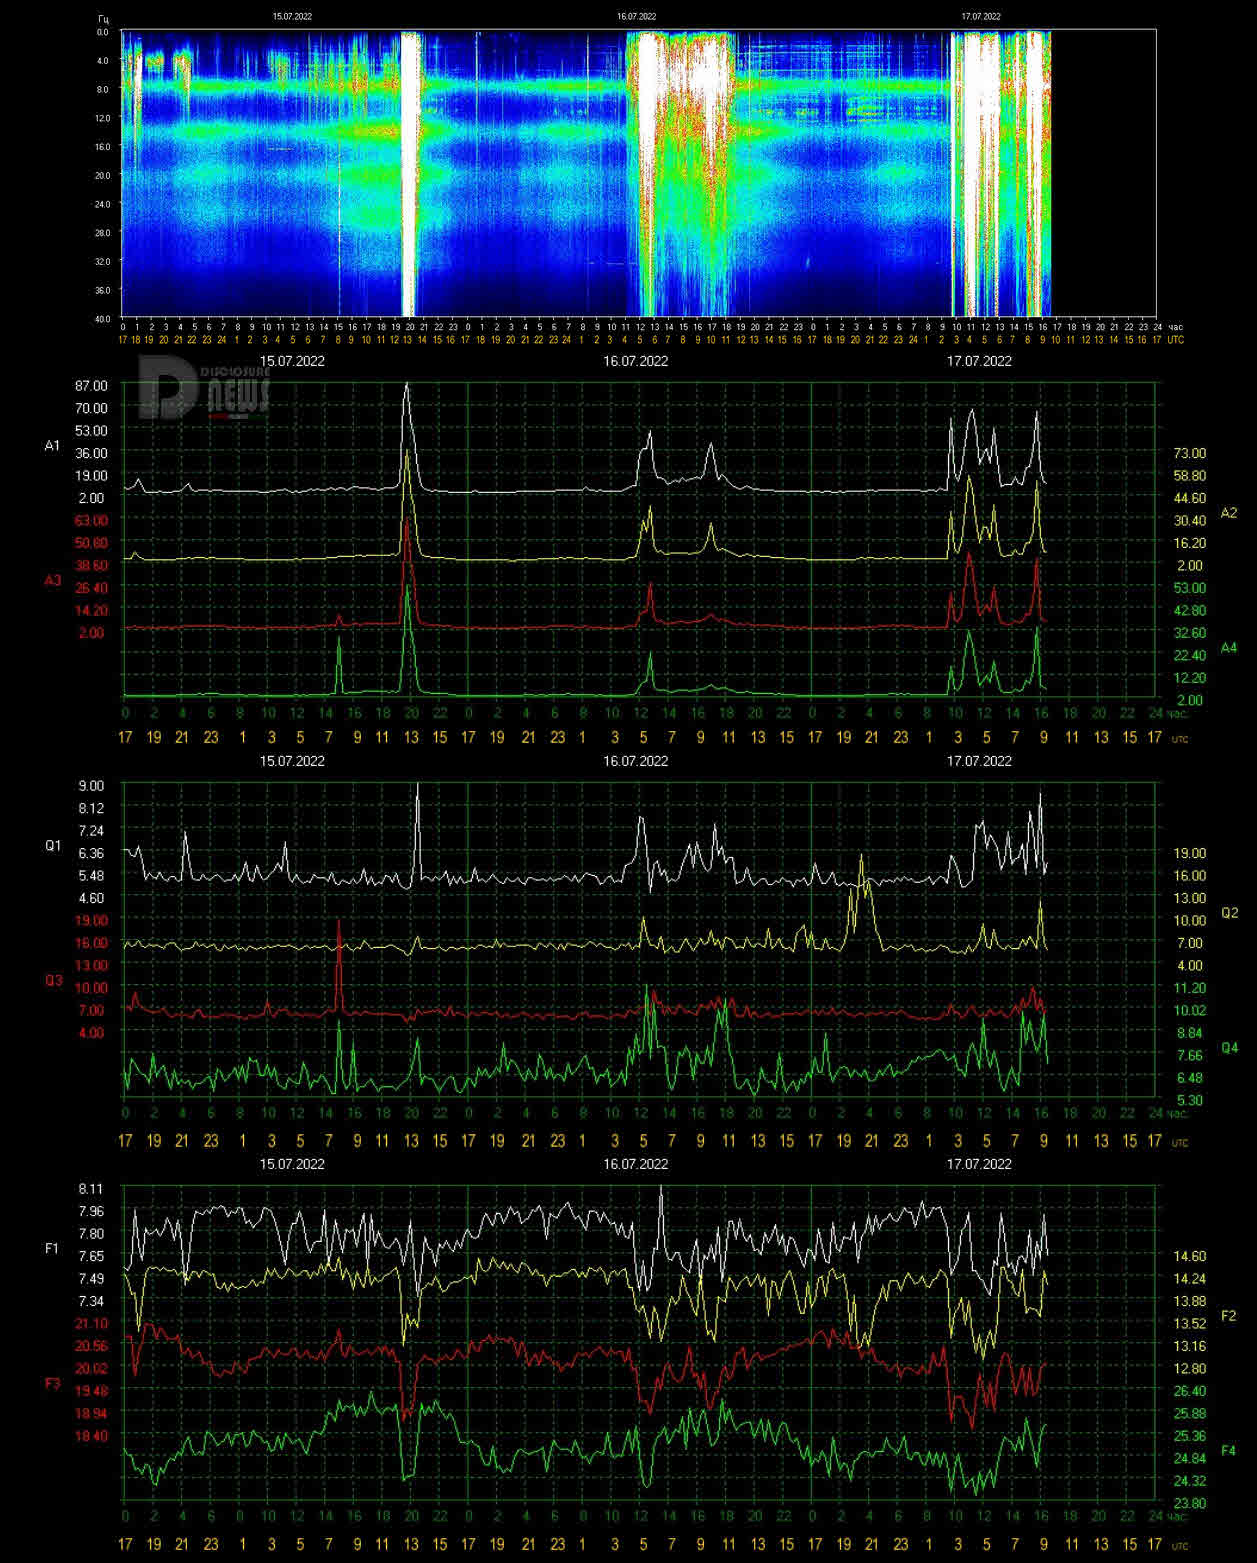Click the tallest white A1 peak on 15.07.2022
1257x1563 pixels.
click(406, 386)
